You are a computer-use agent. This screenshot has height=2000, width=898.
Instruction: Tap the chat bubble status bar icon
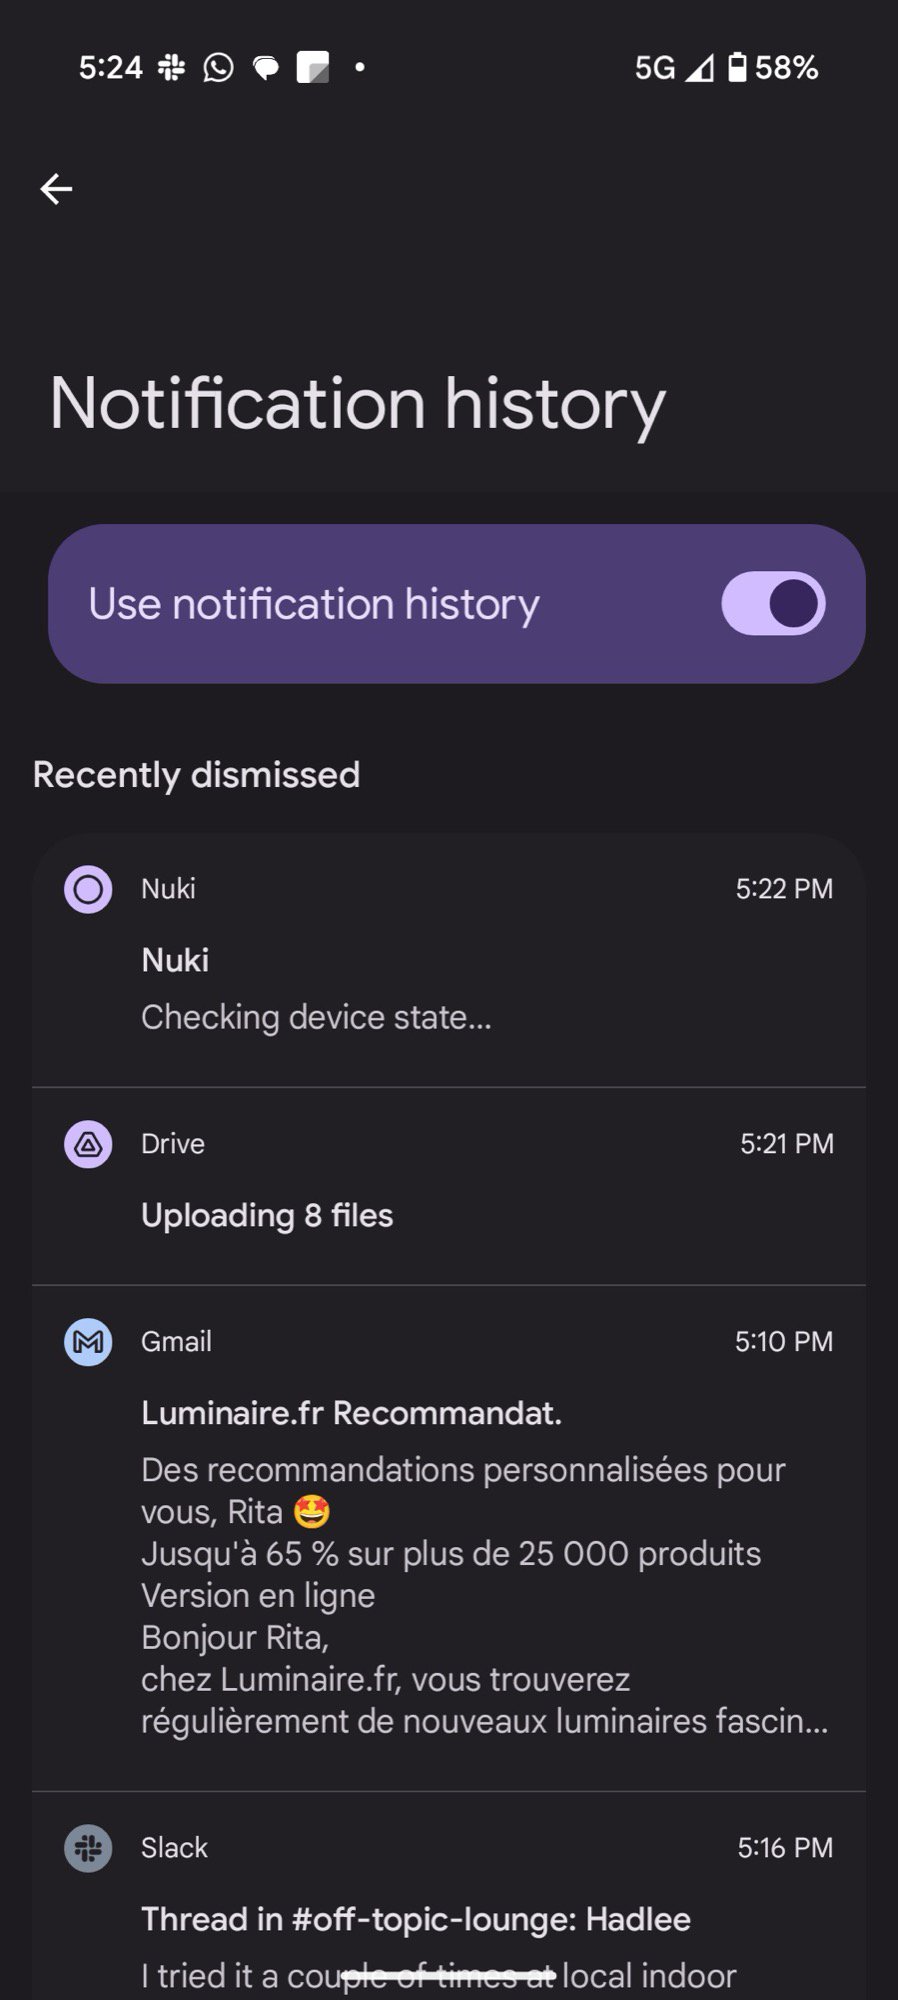266,68
